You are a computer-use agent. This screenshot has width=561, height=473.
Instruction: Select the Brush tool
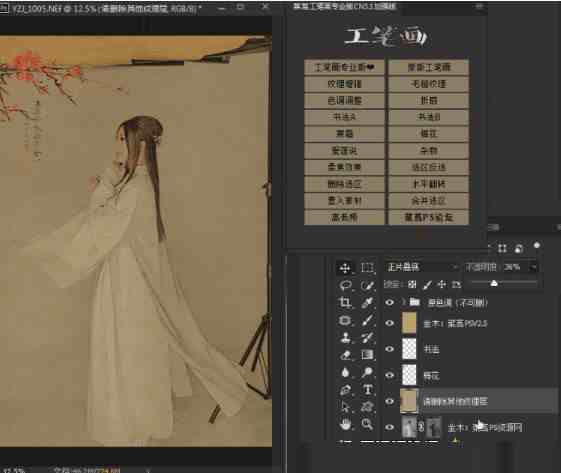[367, 320]
